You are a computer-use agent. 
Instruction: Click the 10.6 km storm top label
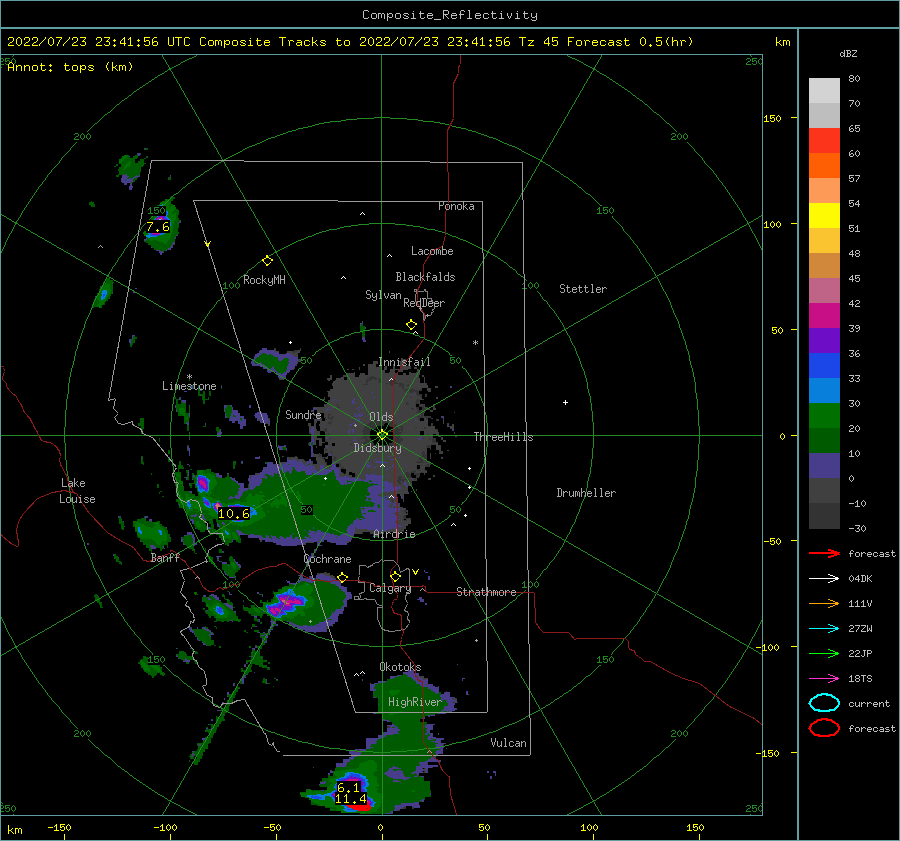point(234,513)
